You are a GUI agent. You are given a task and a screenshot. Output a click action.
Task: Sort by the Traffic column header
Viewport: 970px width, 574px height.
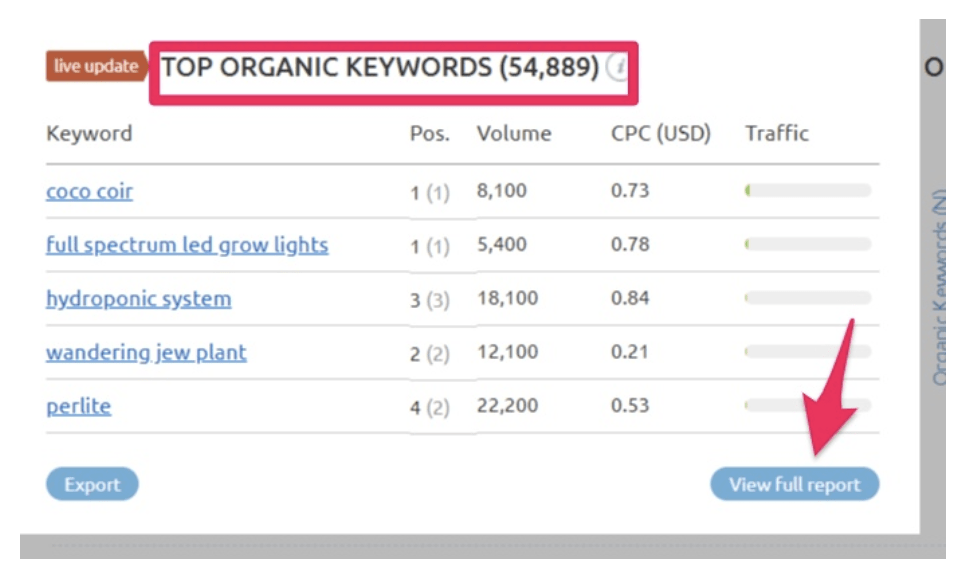(x=777, y=134)
